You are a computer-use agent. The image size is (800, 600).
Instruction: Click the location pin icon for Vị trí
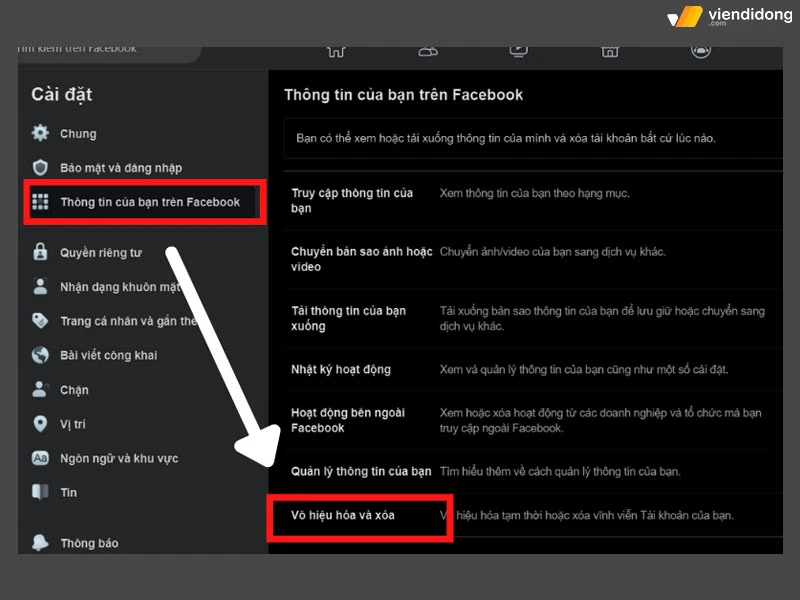[40, 424]
